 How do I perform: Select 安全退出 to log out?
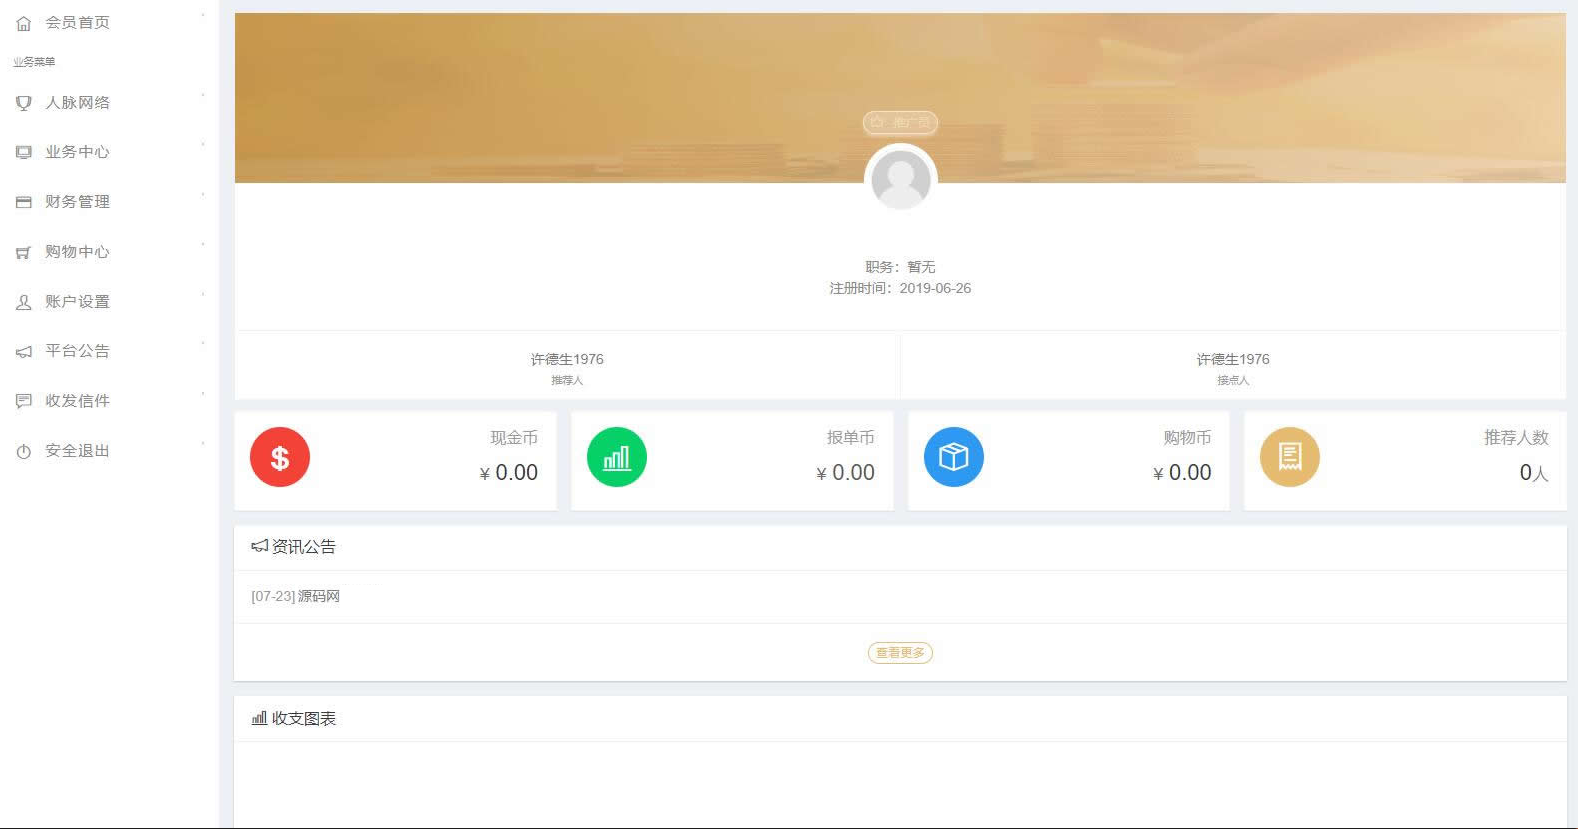78,450
